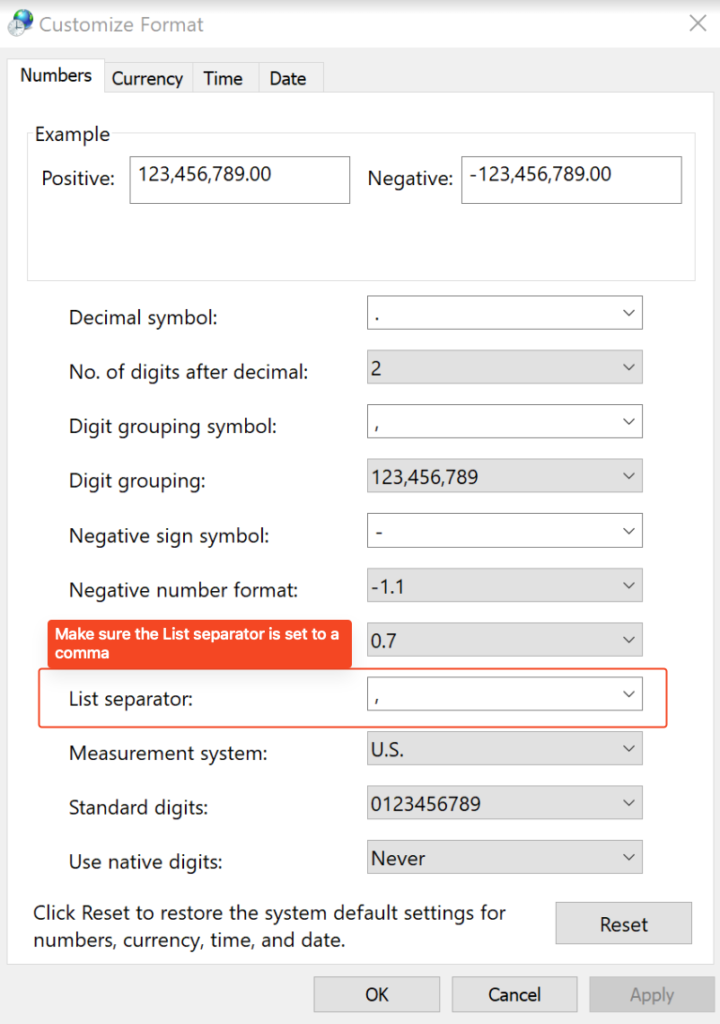The width and height of the screenshot is (720, 1024).
Task: Switch to the Currency tab
Action: [147, 78]
